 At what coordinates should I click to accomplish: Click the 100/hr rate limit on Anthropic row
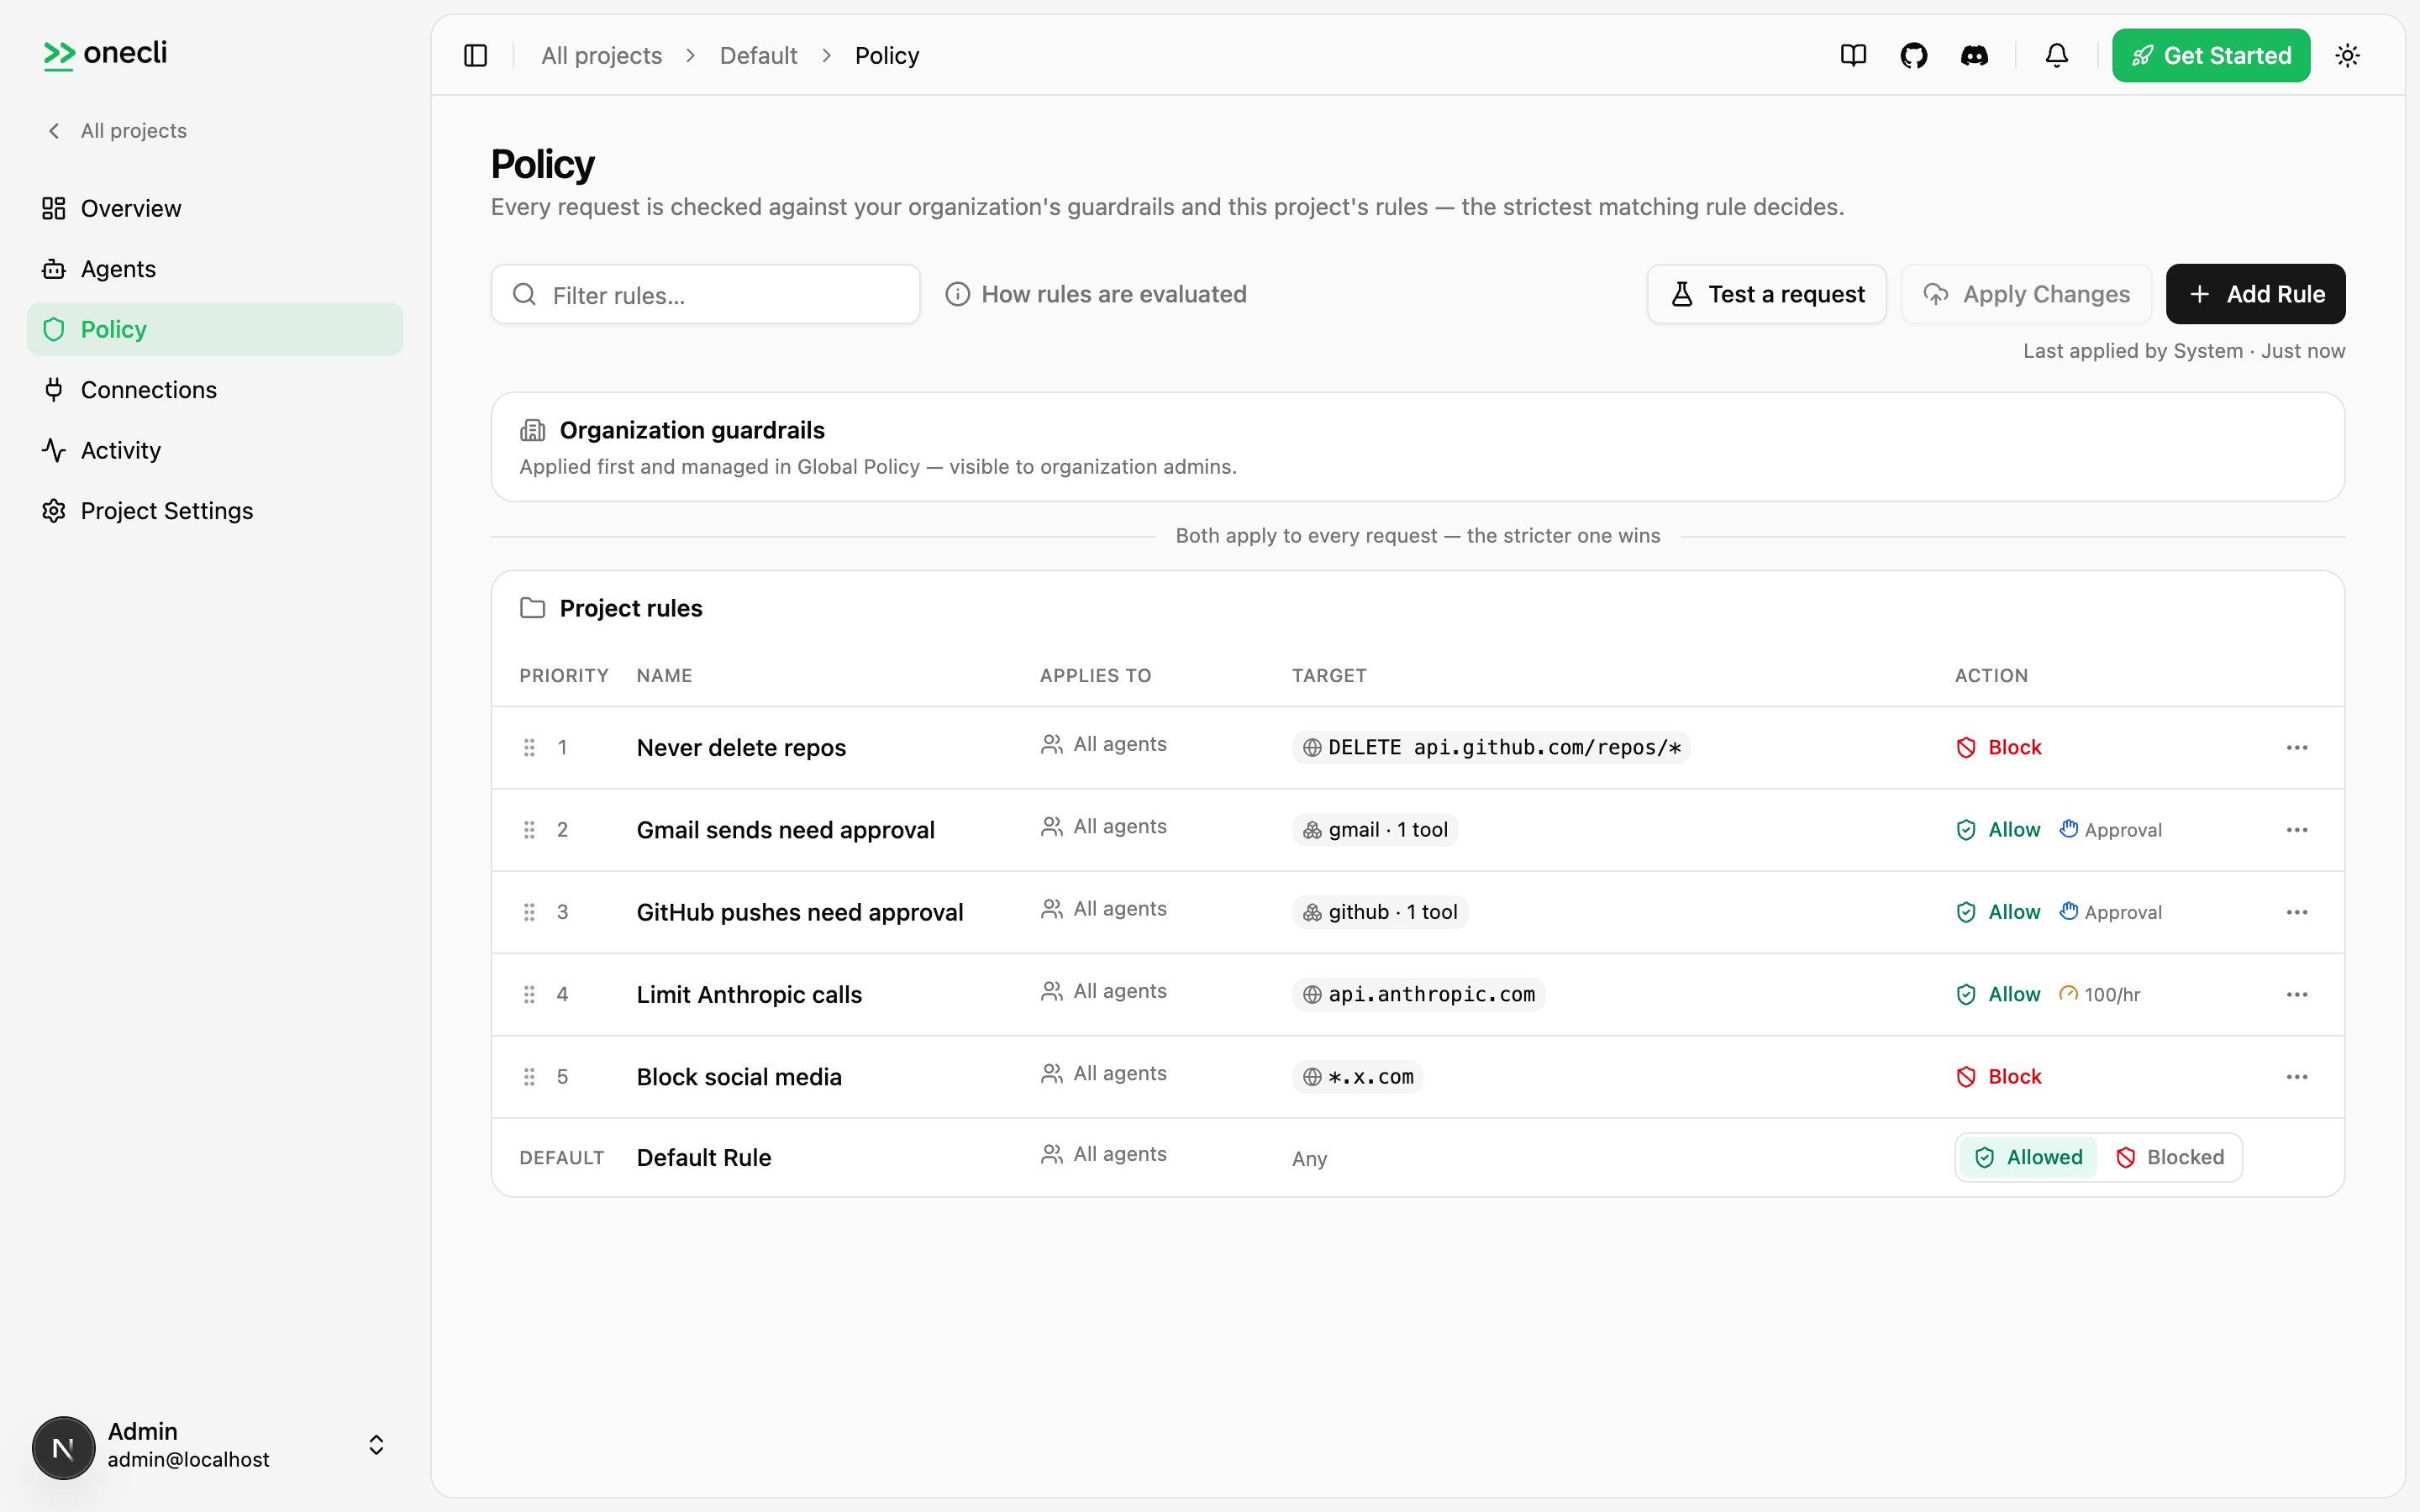pyautogui.click(x=2100, y=995)
